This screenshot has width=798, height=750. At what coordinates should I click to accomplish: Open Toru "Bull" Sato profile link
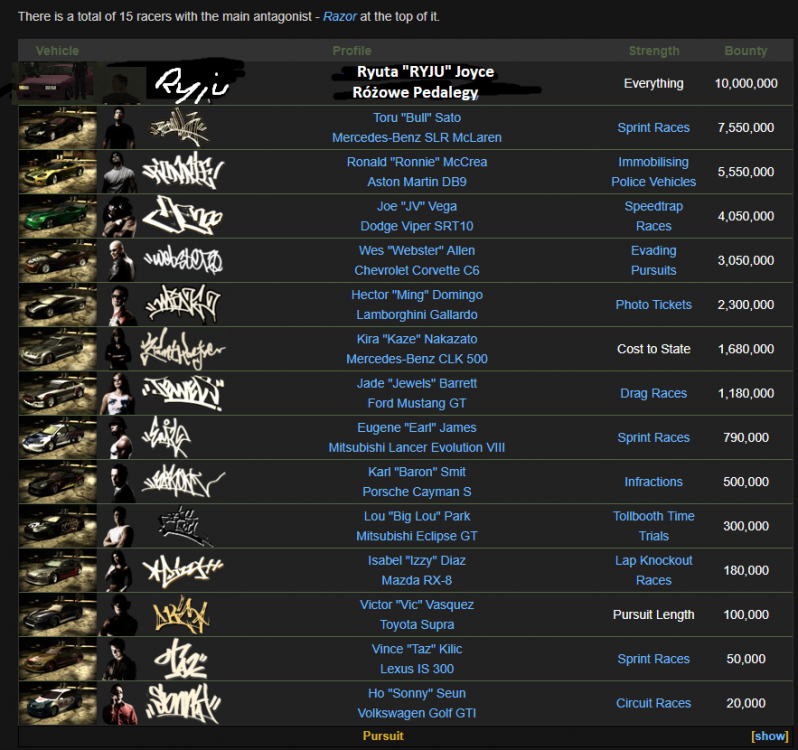417,118
